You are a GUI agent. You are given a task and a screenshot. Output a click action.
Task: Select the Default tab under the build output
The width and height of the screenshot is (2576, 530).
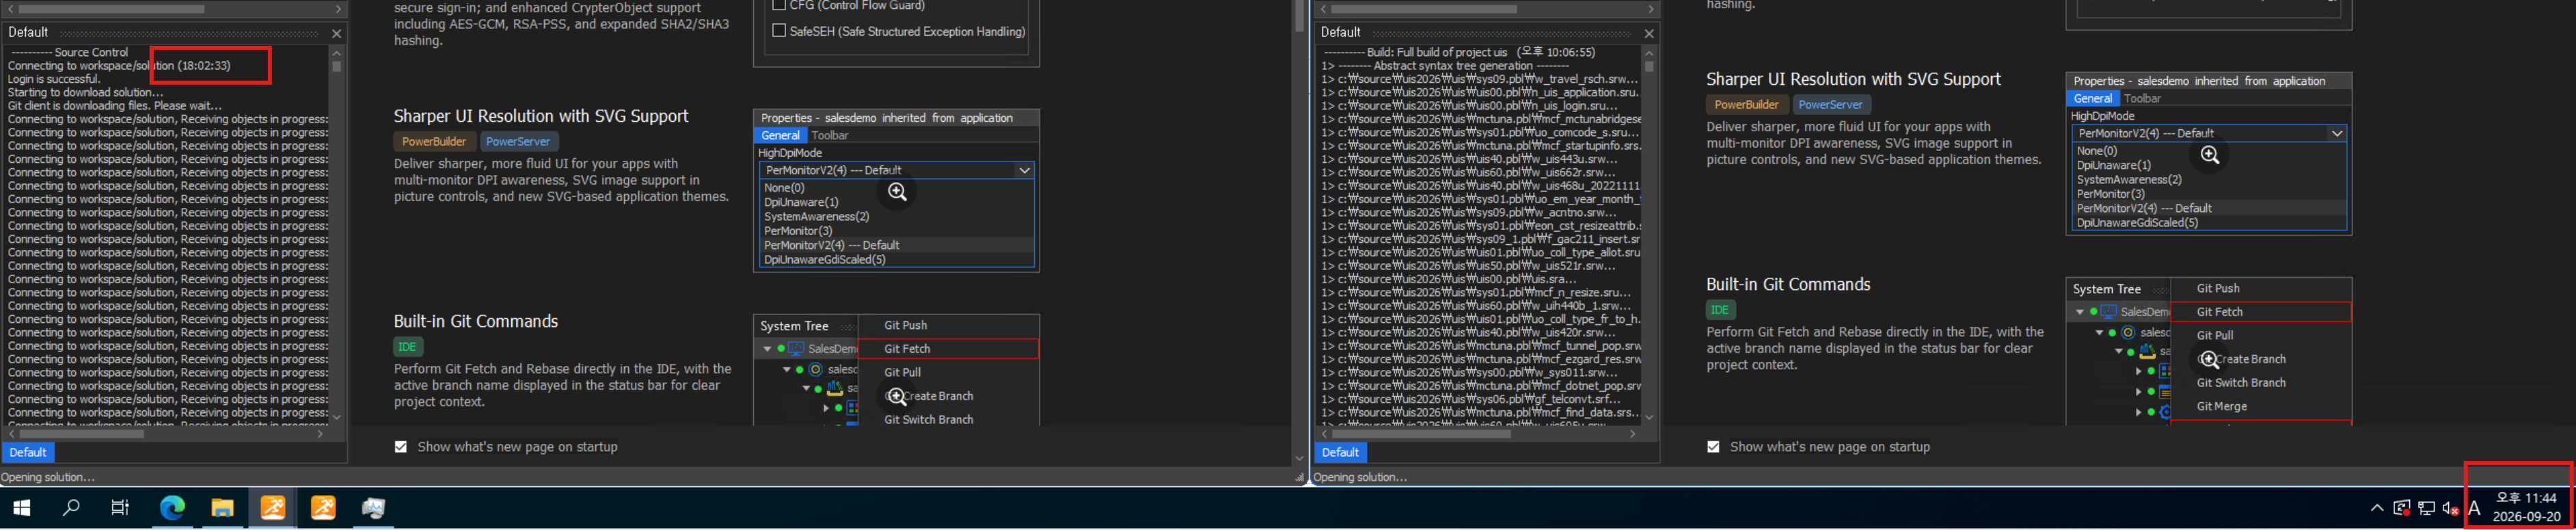1340,452
